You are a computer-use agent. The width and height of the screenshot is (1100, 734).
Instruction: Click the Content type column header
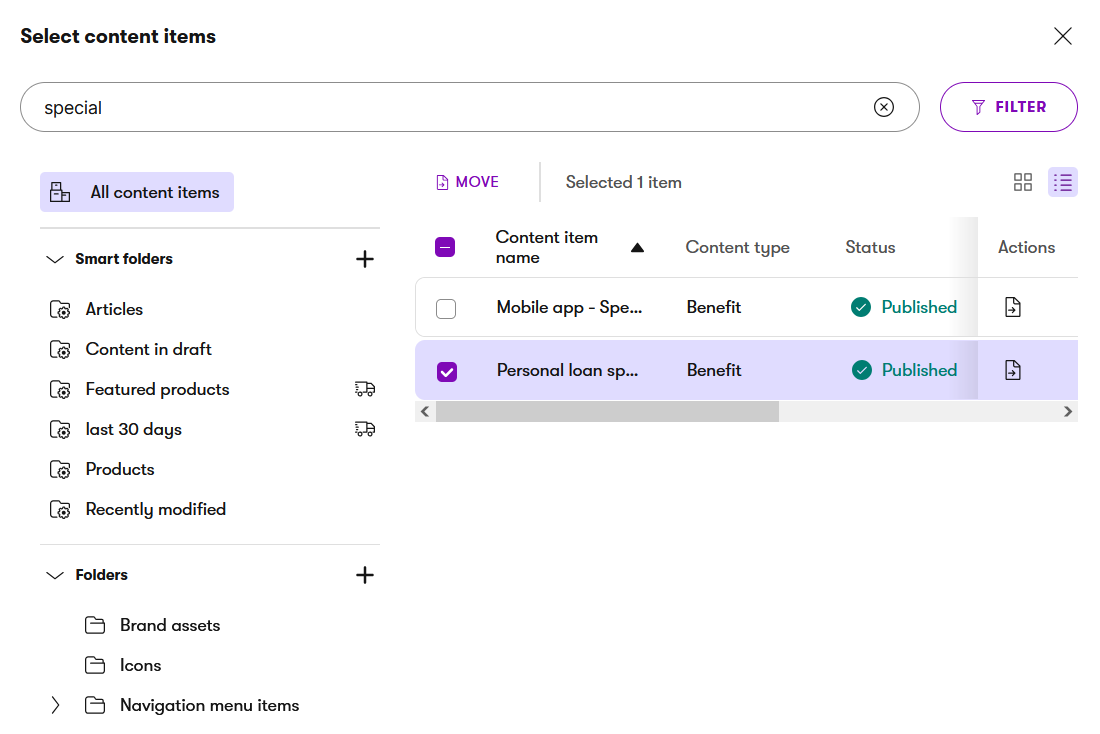tap(737, 247)
